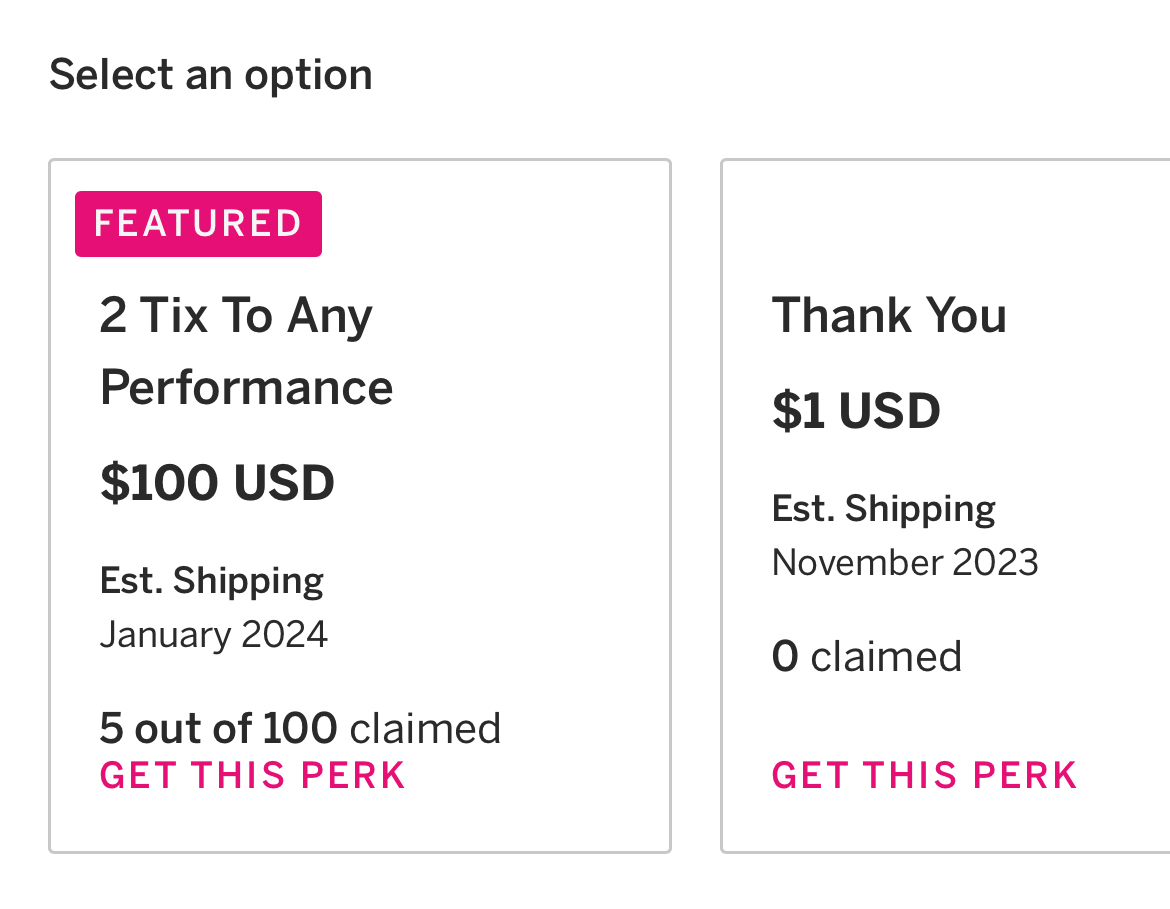Screen dimensions: 1170x909
Task: Click "USD" in the $100 price
Action: tap(284, 484)
